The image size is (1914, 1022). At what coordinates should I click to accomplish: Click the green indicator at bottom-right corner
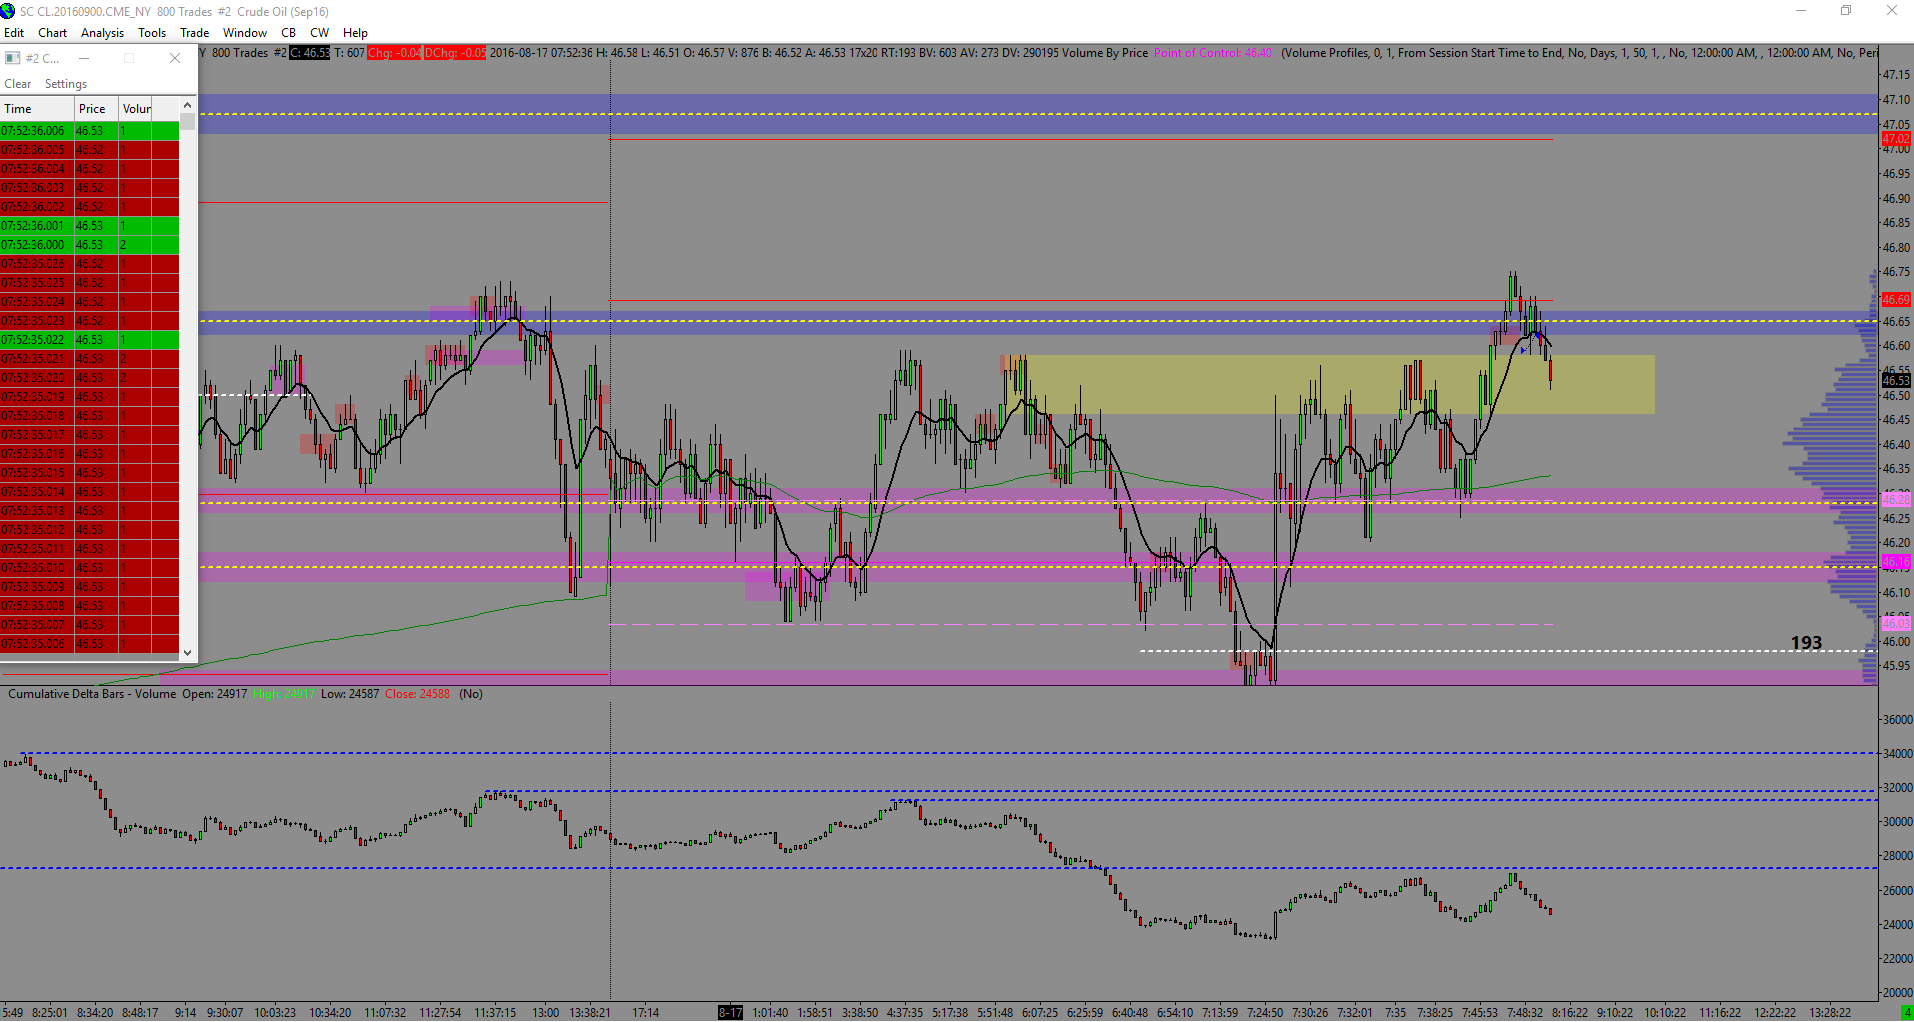click(1907, 1013)
